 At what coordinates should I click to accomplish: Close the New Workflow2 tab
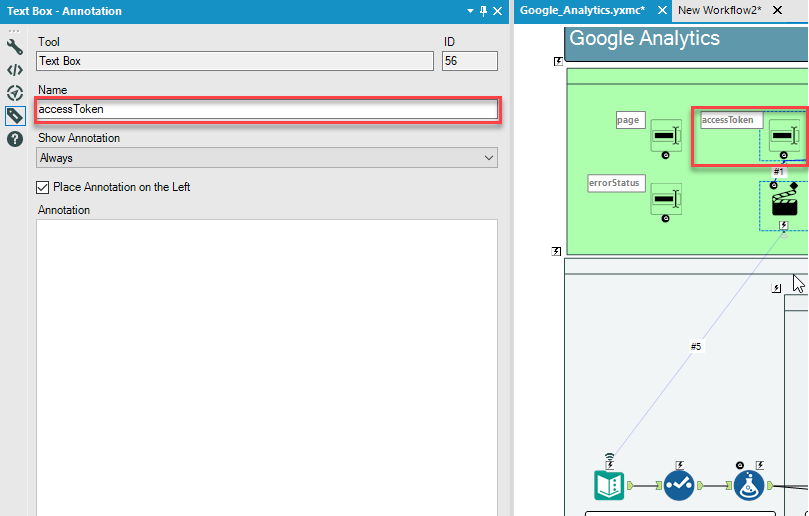[778, 10]
